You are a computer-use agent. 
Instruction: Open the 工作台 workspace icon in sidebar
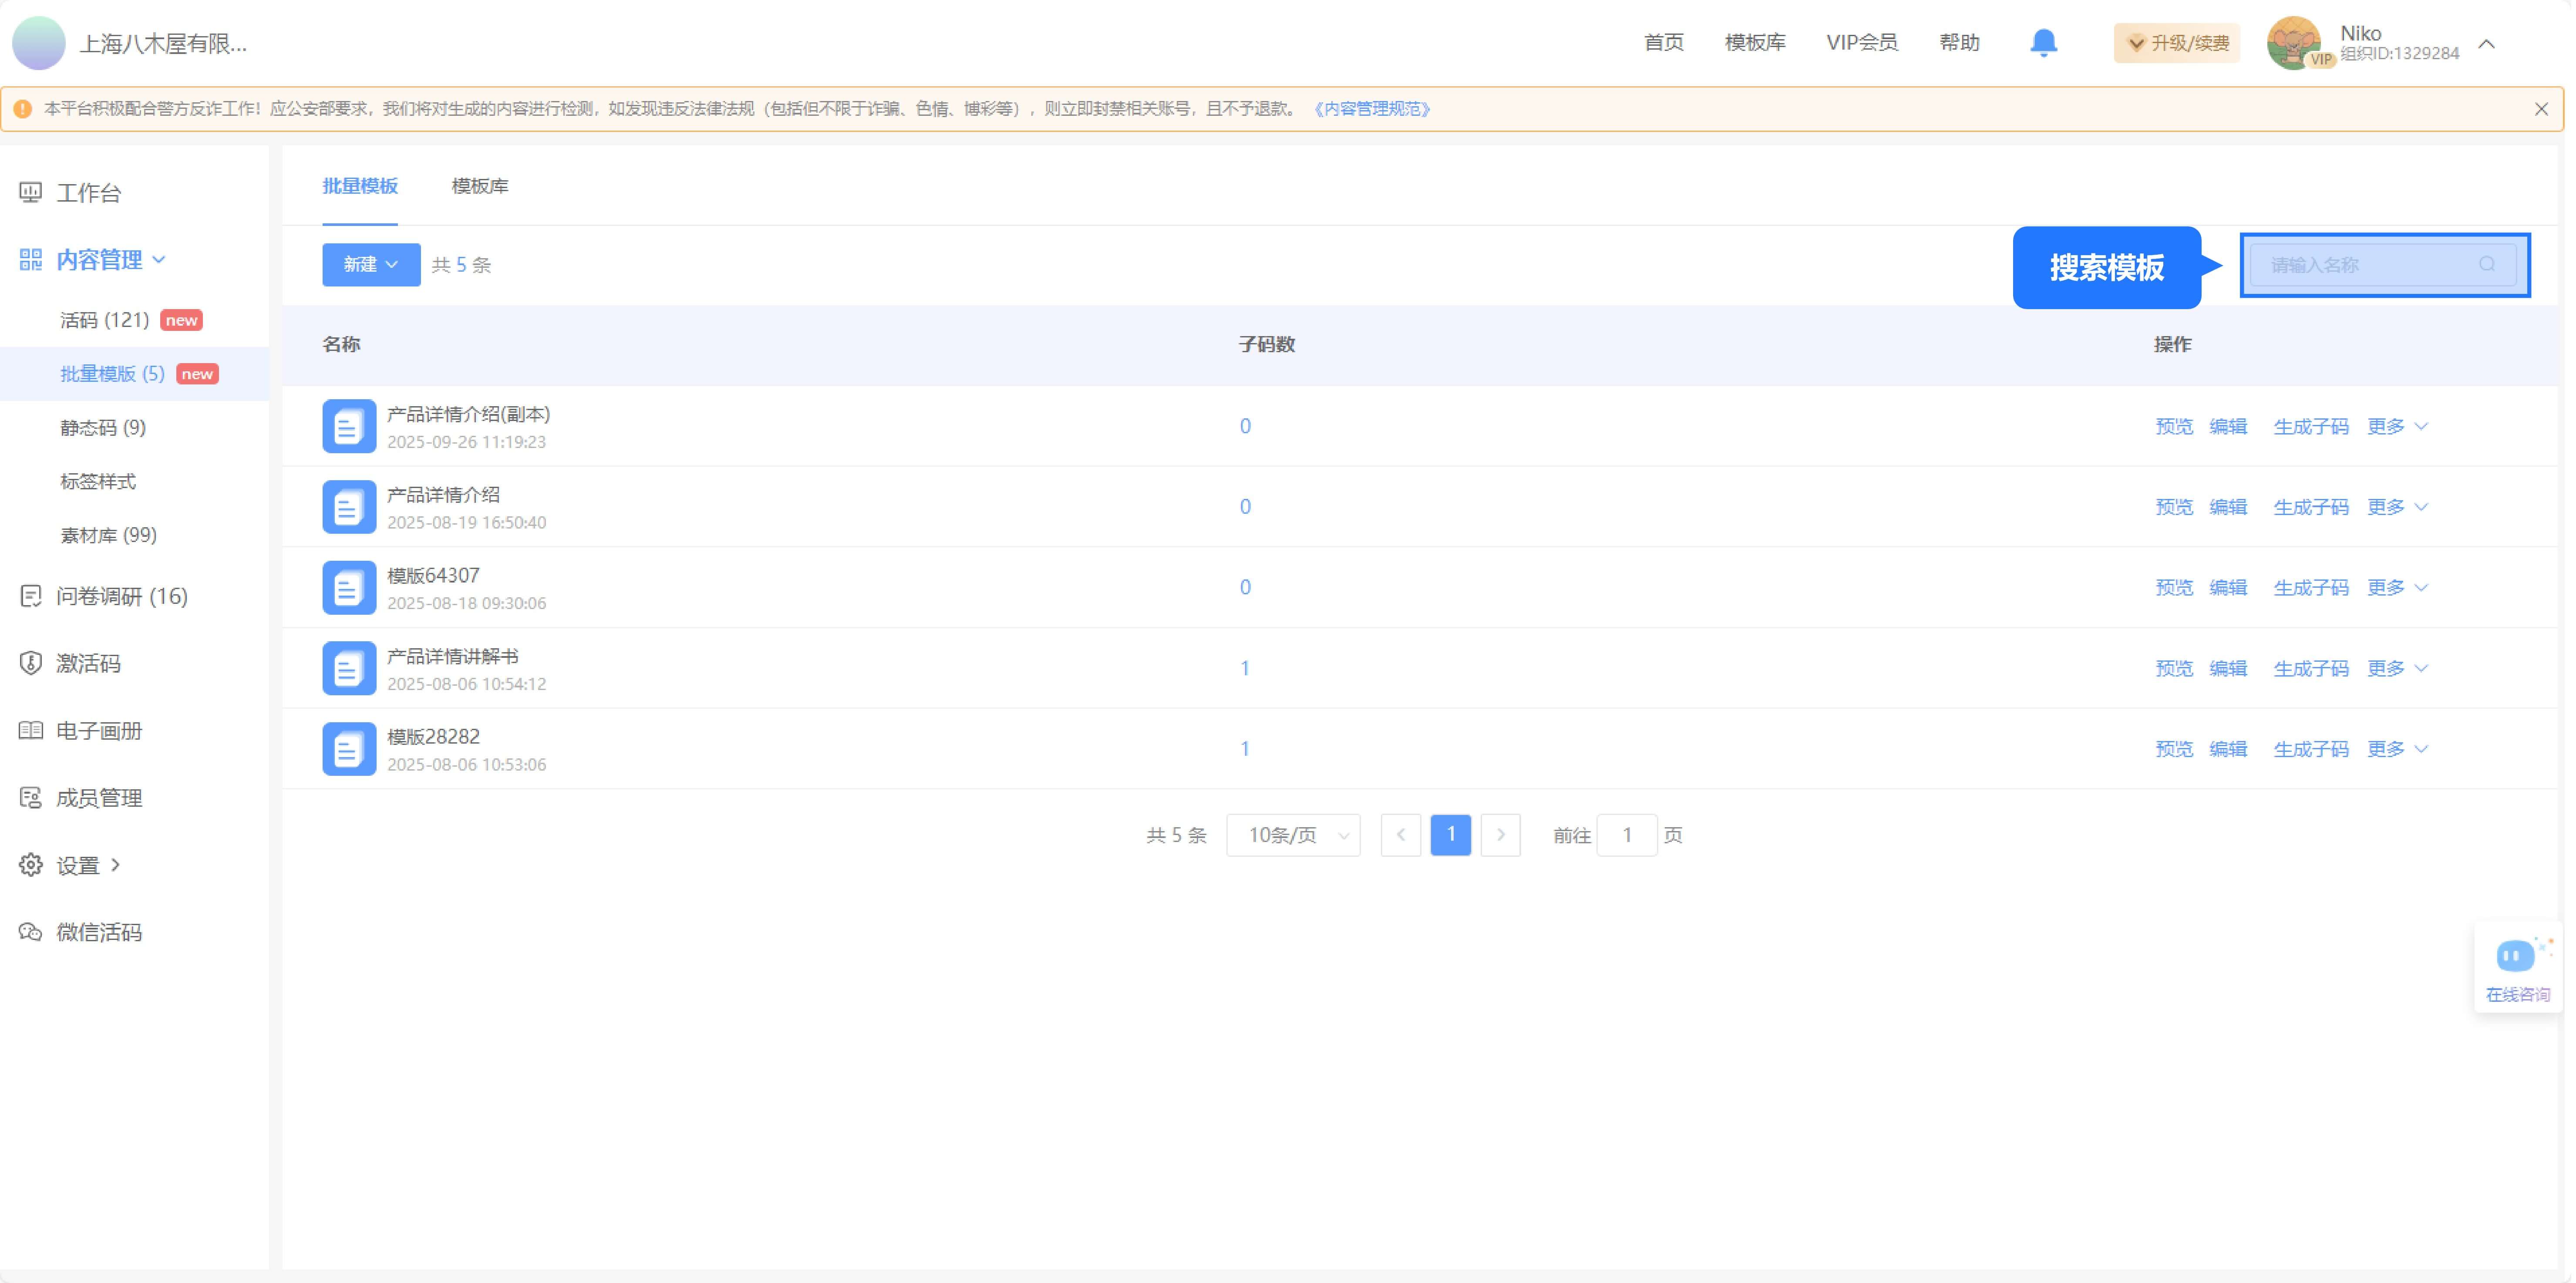(30, 192)
